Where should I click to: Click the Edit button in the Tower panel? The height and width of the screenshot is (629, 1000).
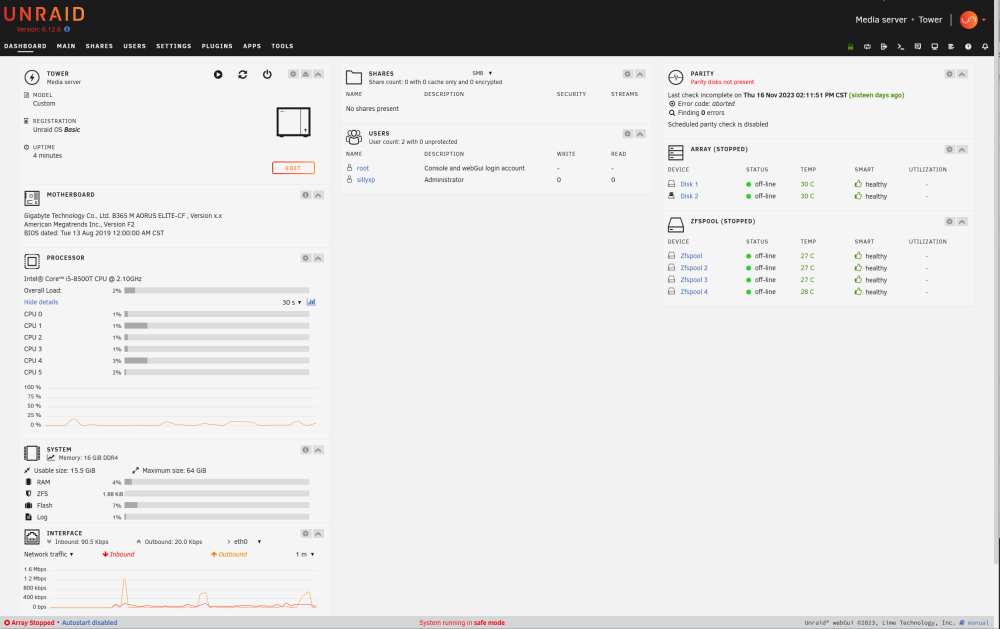[x=293, y=168]
